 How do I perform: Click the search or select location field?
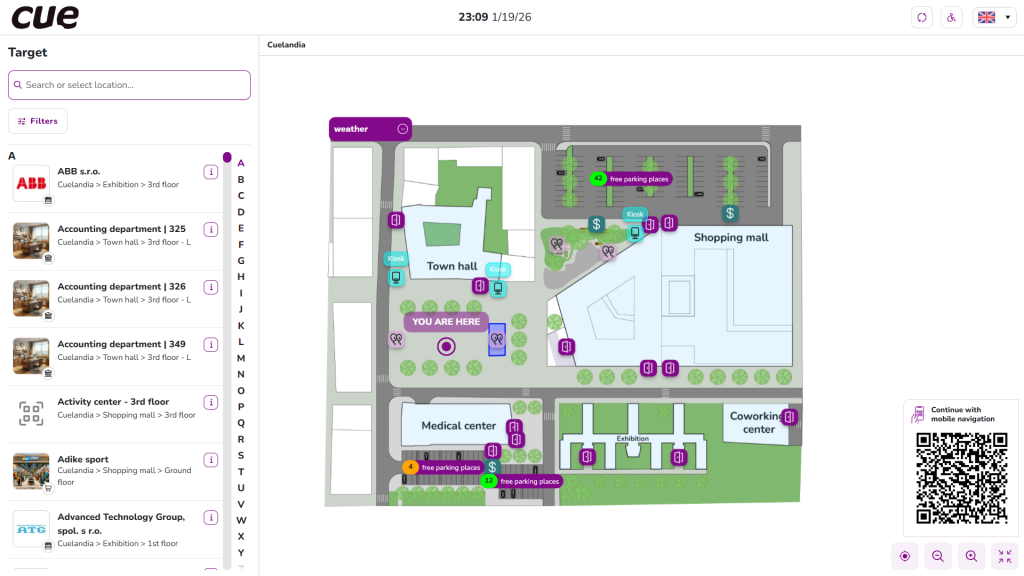point(129,85)
